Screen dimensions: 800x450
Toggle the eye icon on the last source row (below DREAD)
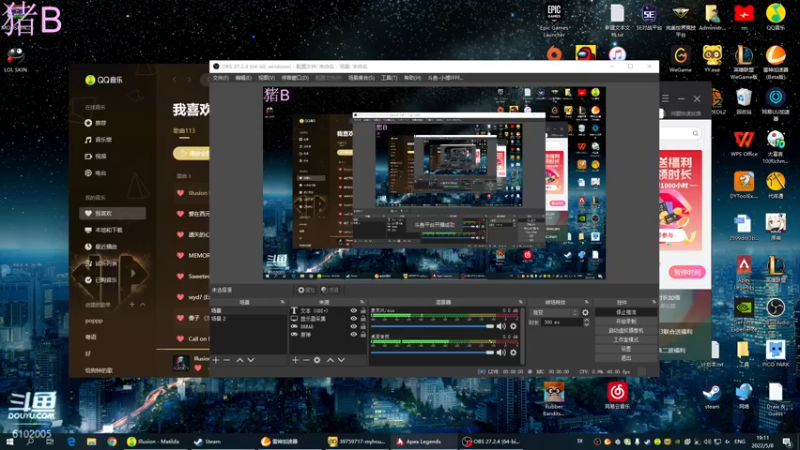[353, 335]
